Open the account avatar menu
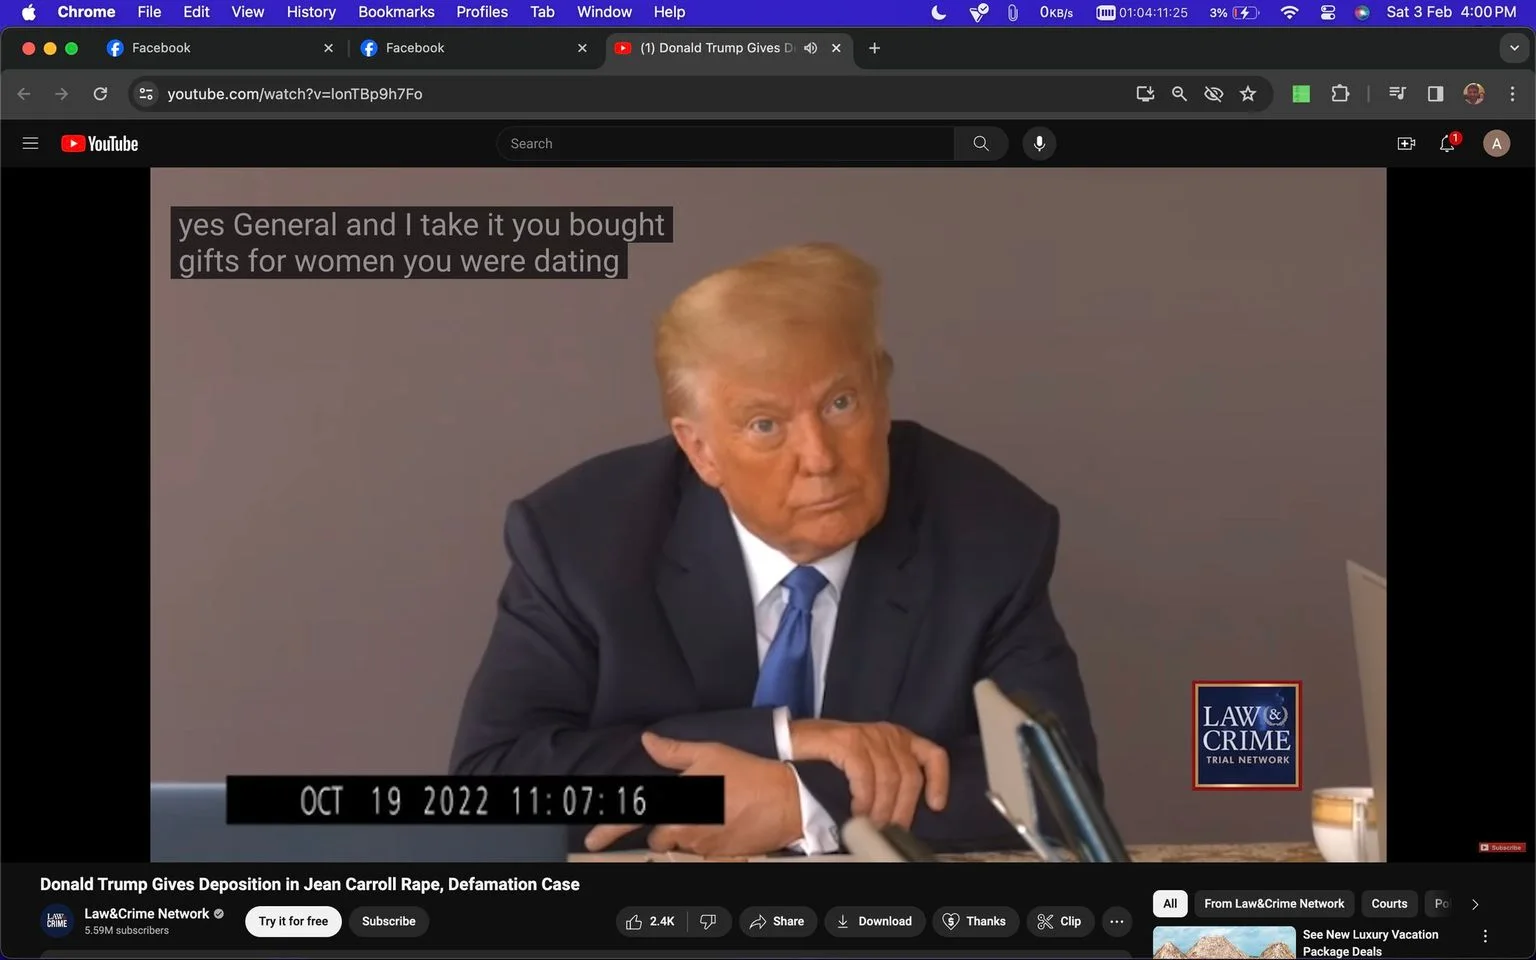 pyautogui.click(x=1496, y=143)
